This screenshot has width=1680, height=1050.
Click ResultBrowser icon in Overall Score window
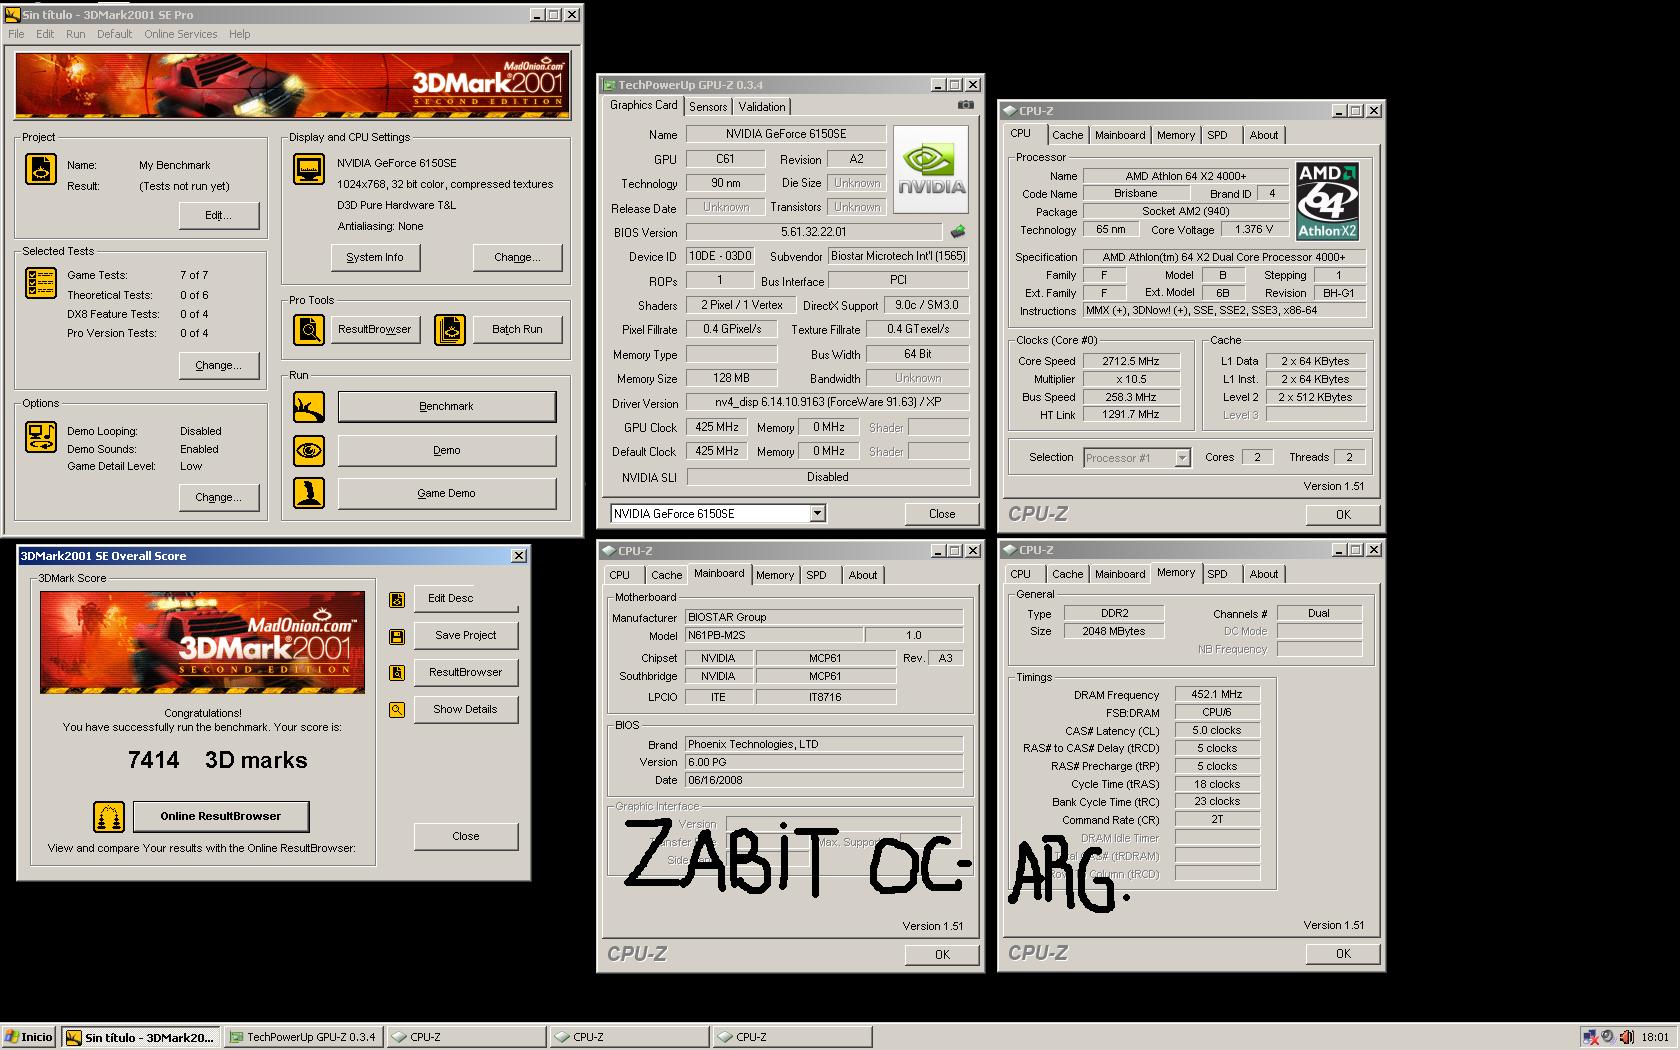coord(397,673)
